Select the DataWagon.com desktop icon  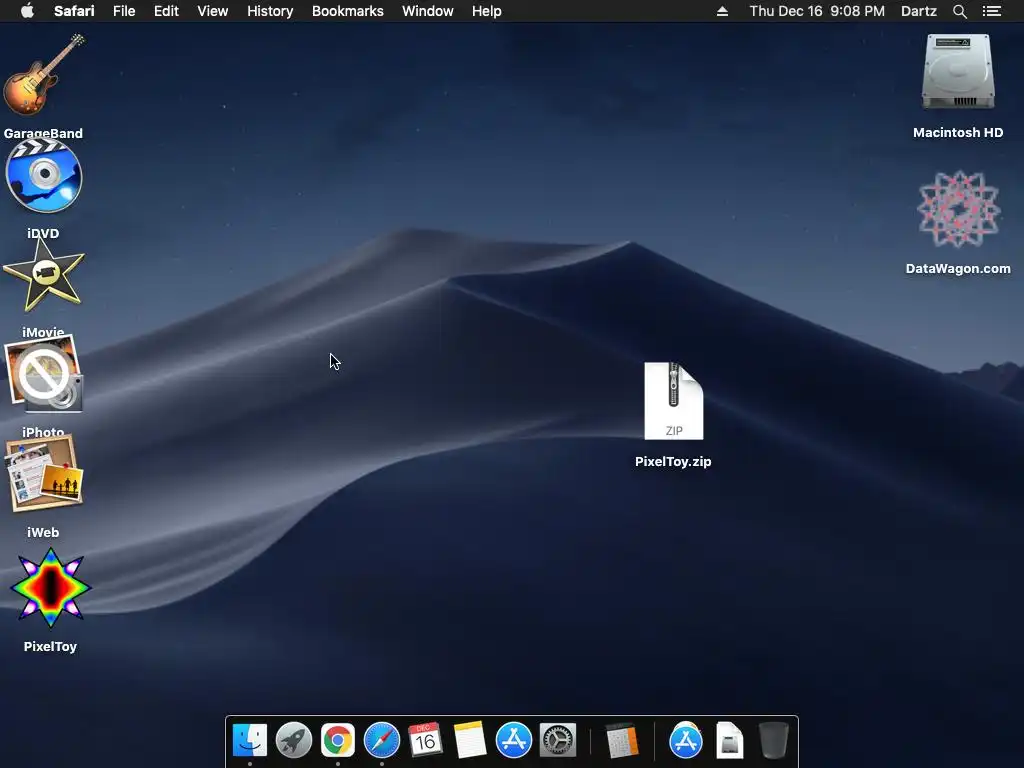[958, 209]
